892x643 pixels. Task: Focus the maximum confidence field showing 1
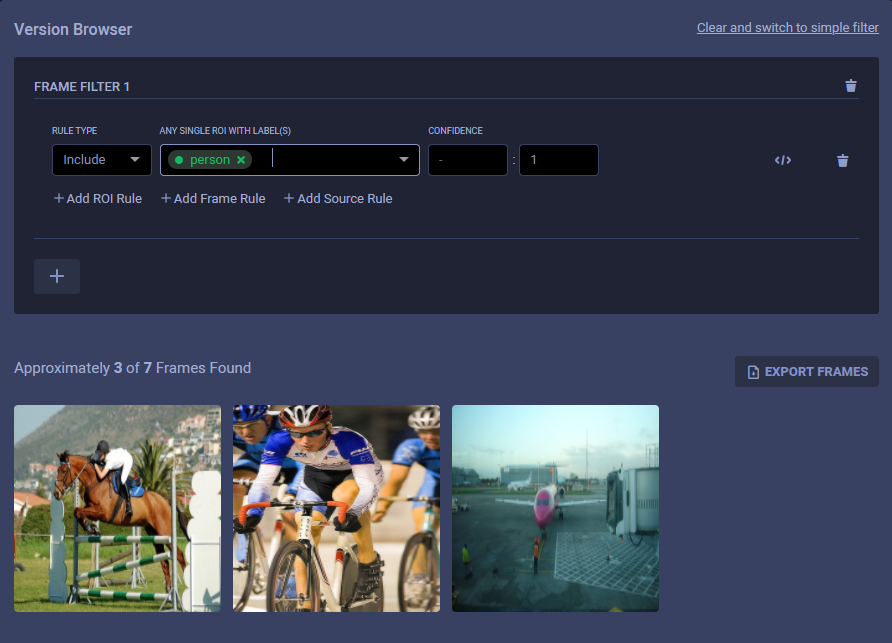click(558, 160)
